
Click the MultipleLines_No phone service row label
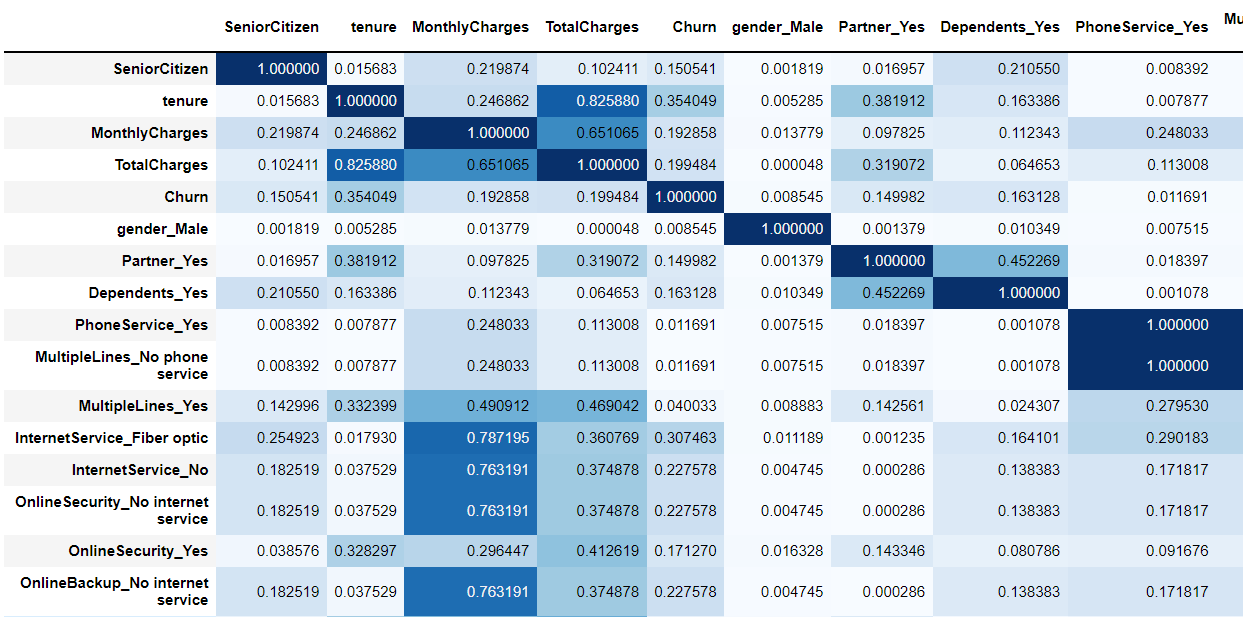[x=122, y=365]
